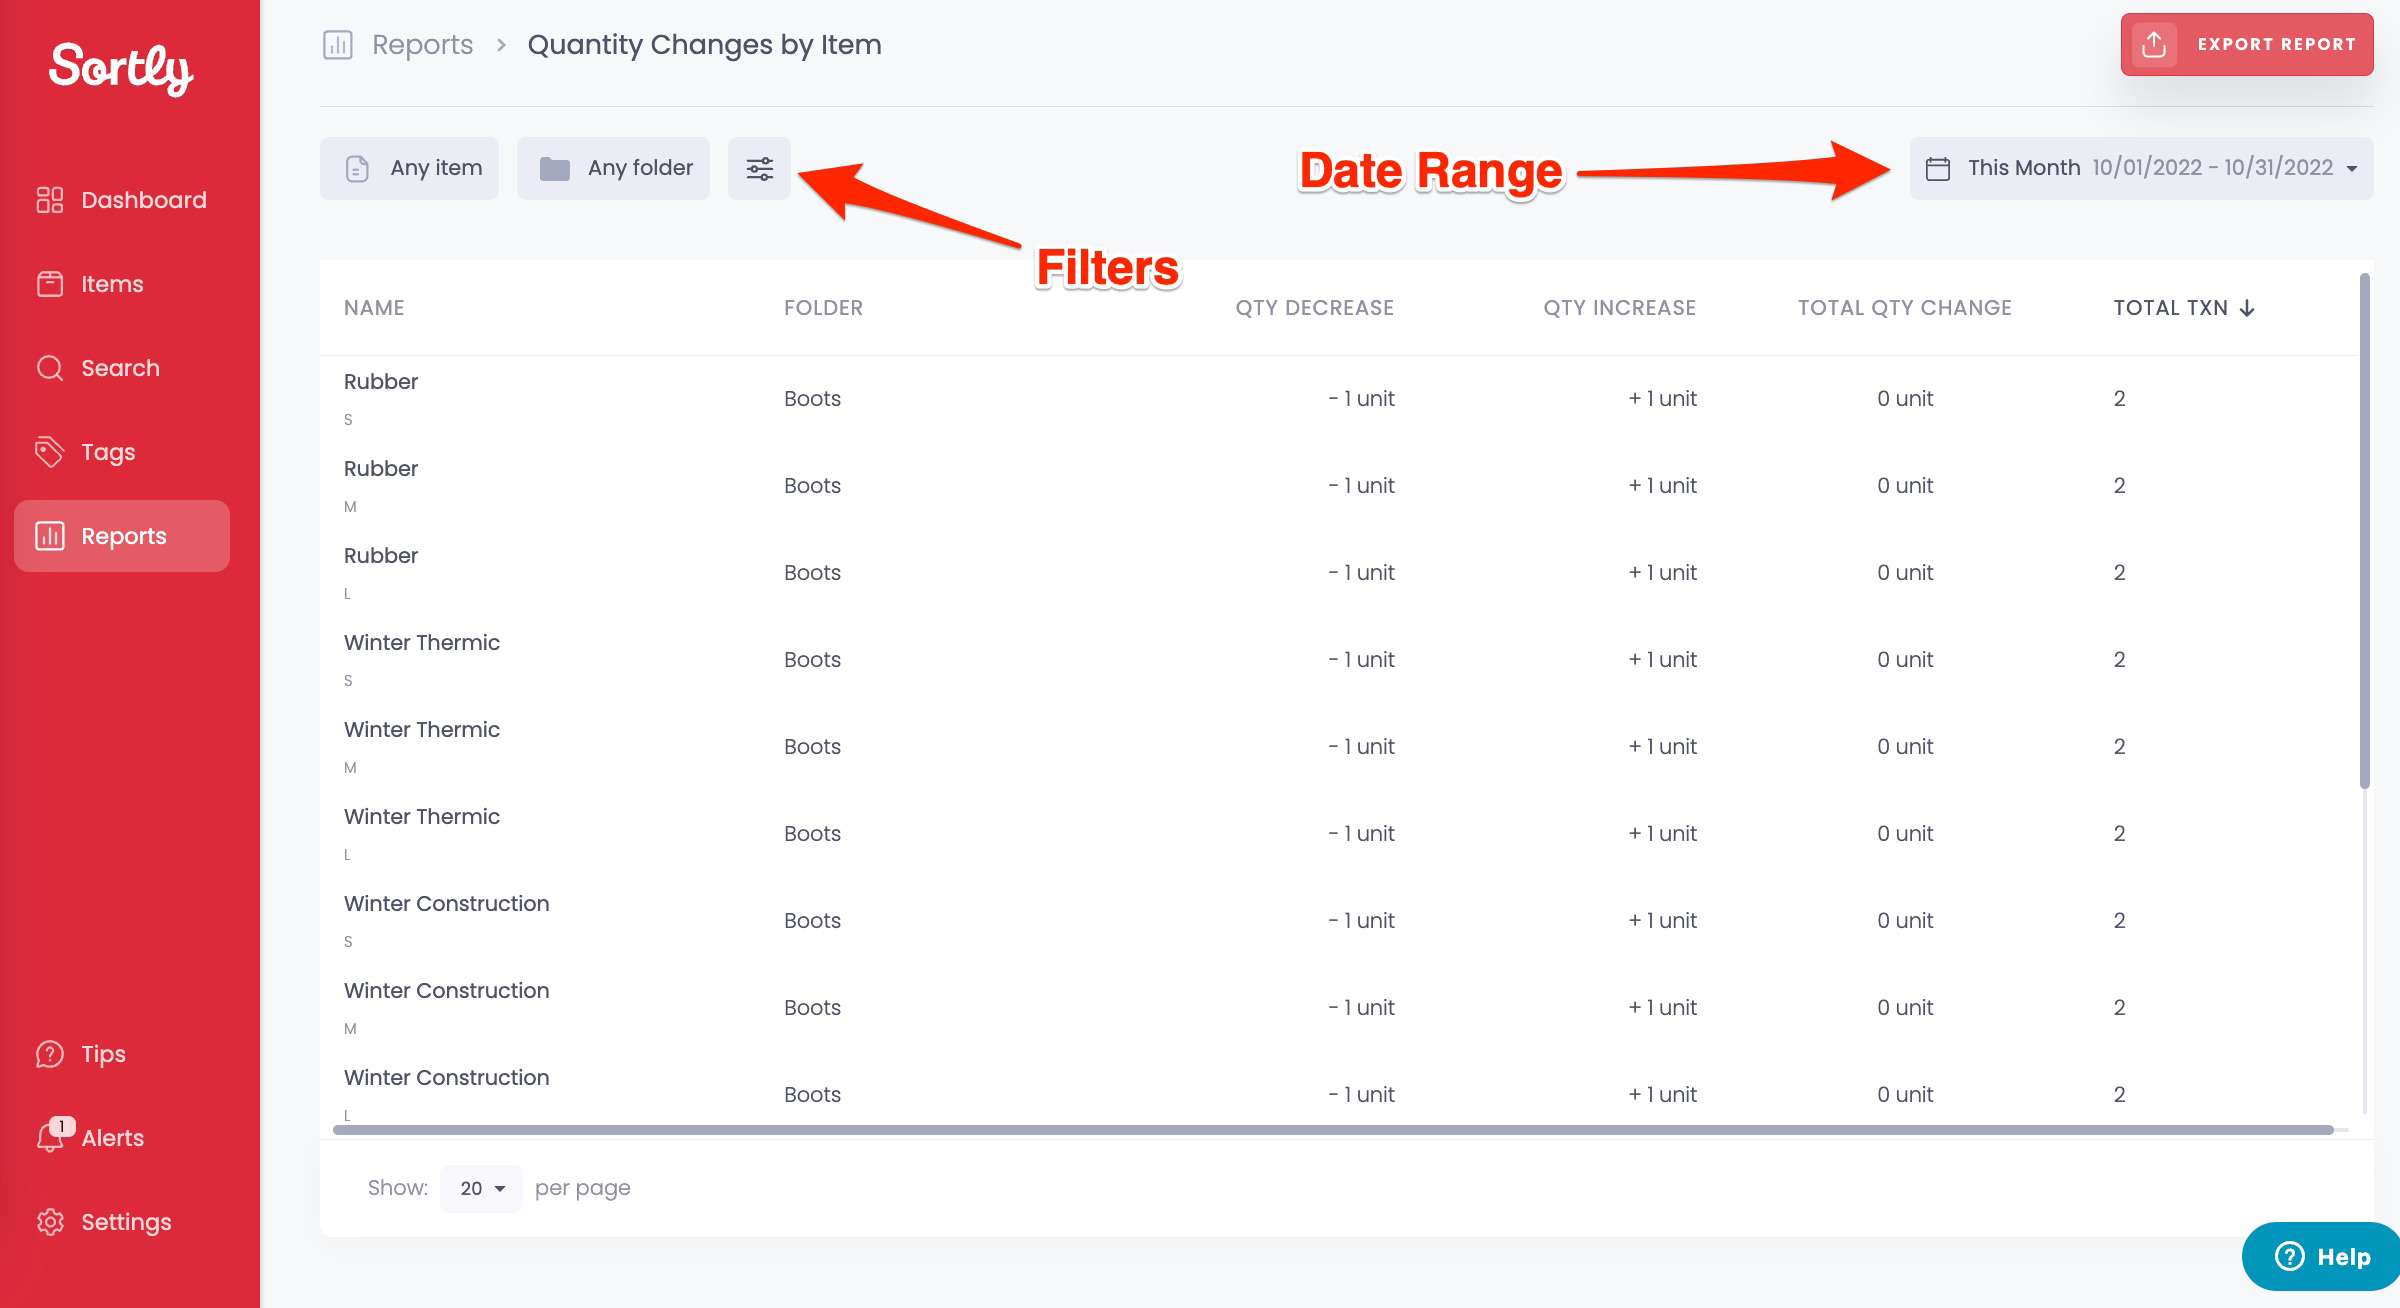Open the Any folder filter
The width and height of the screenshot is (2400, 1308).
[613, 168]
